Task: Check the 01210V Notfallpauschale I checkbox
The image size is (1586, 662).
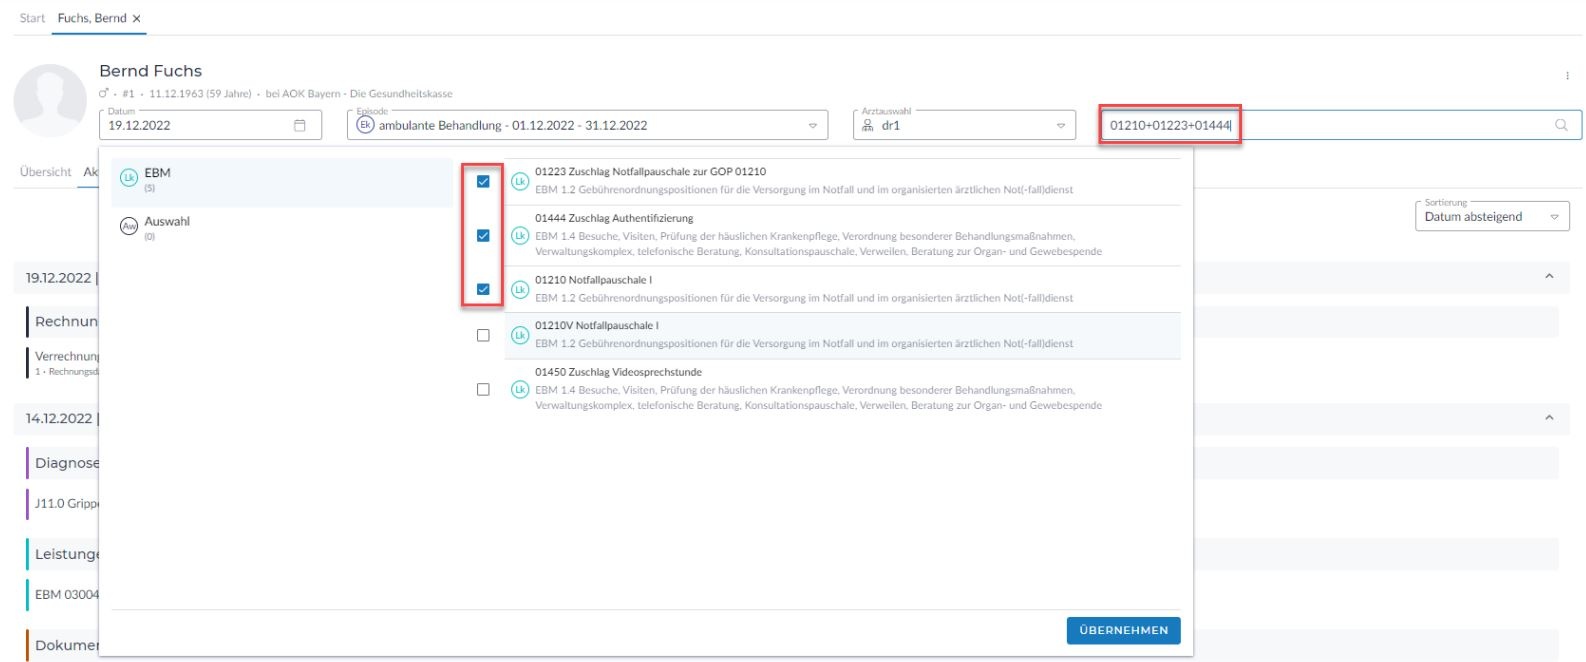Action: coord(483,335)
